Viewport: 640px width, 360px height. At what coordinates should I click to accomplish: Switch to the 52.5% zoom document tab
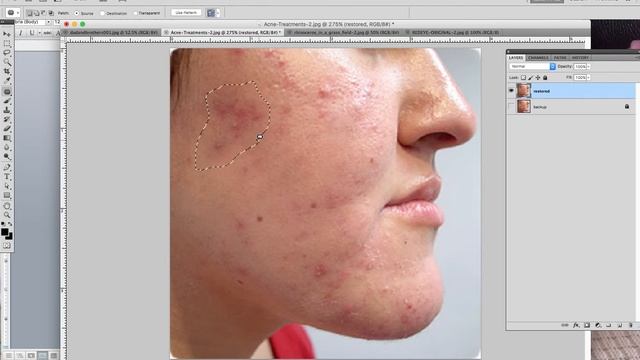click(111, 32)
